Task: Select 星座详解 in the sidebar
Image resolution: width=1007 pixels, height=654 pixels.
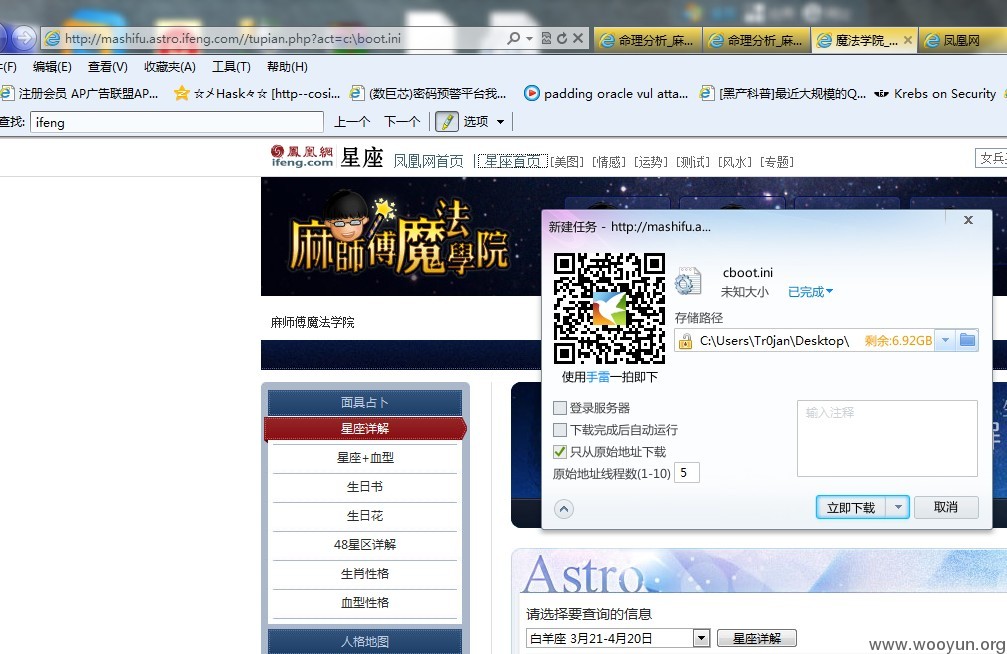Action: pyautogui.click(x=365, y=429)
